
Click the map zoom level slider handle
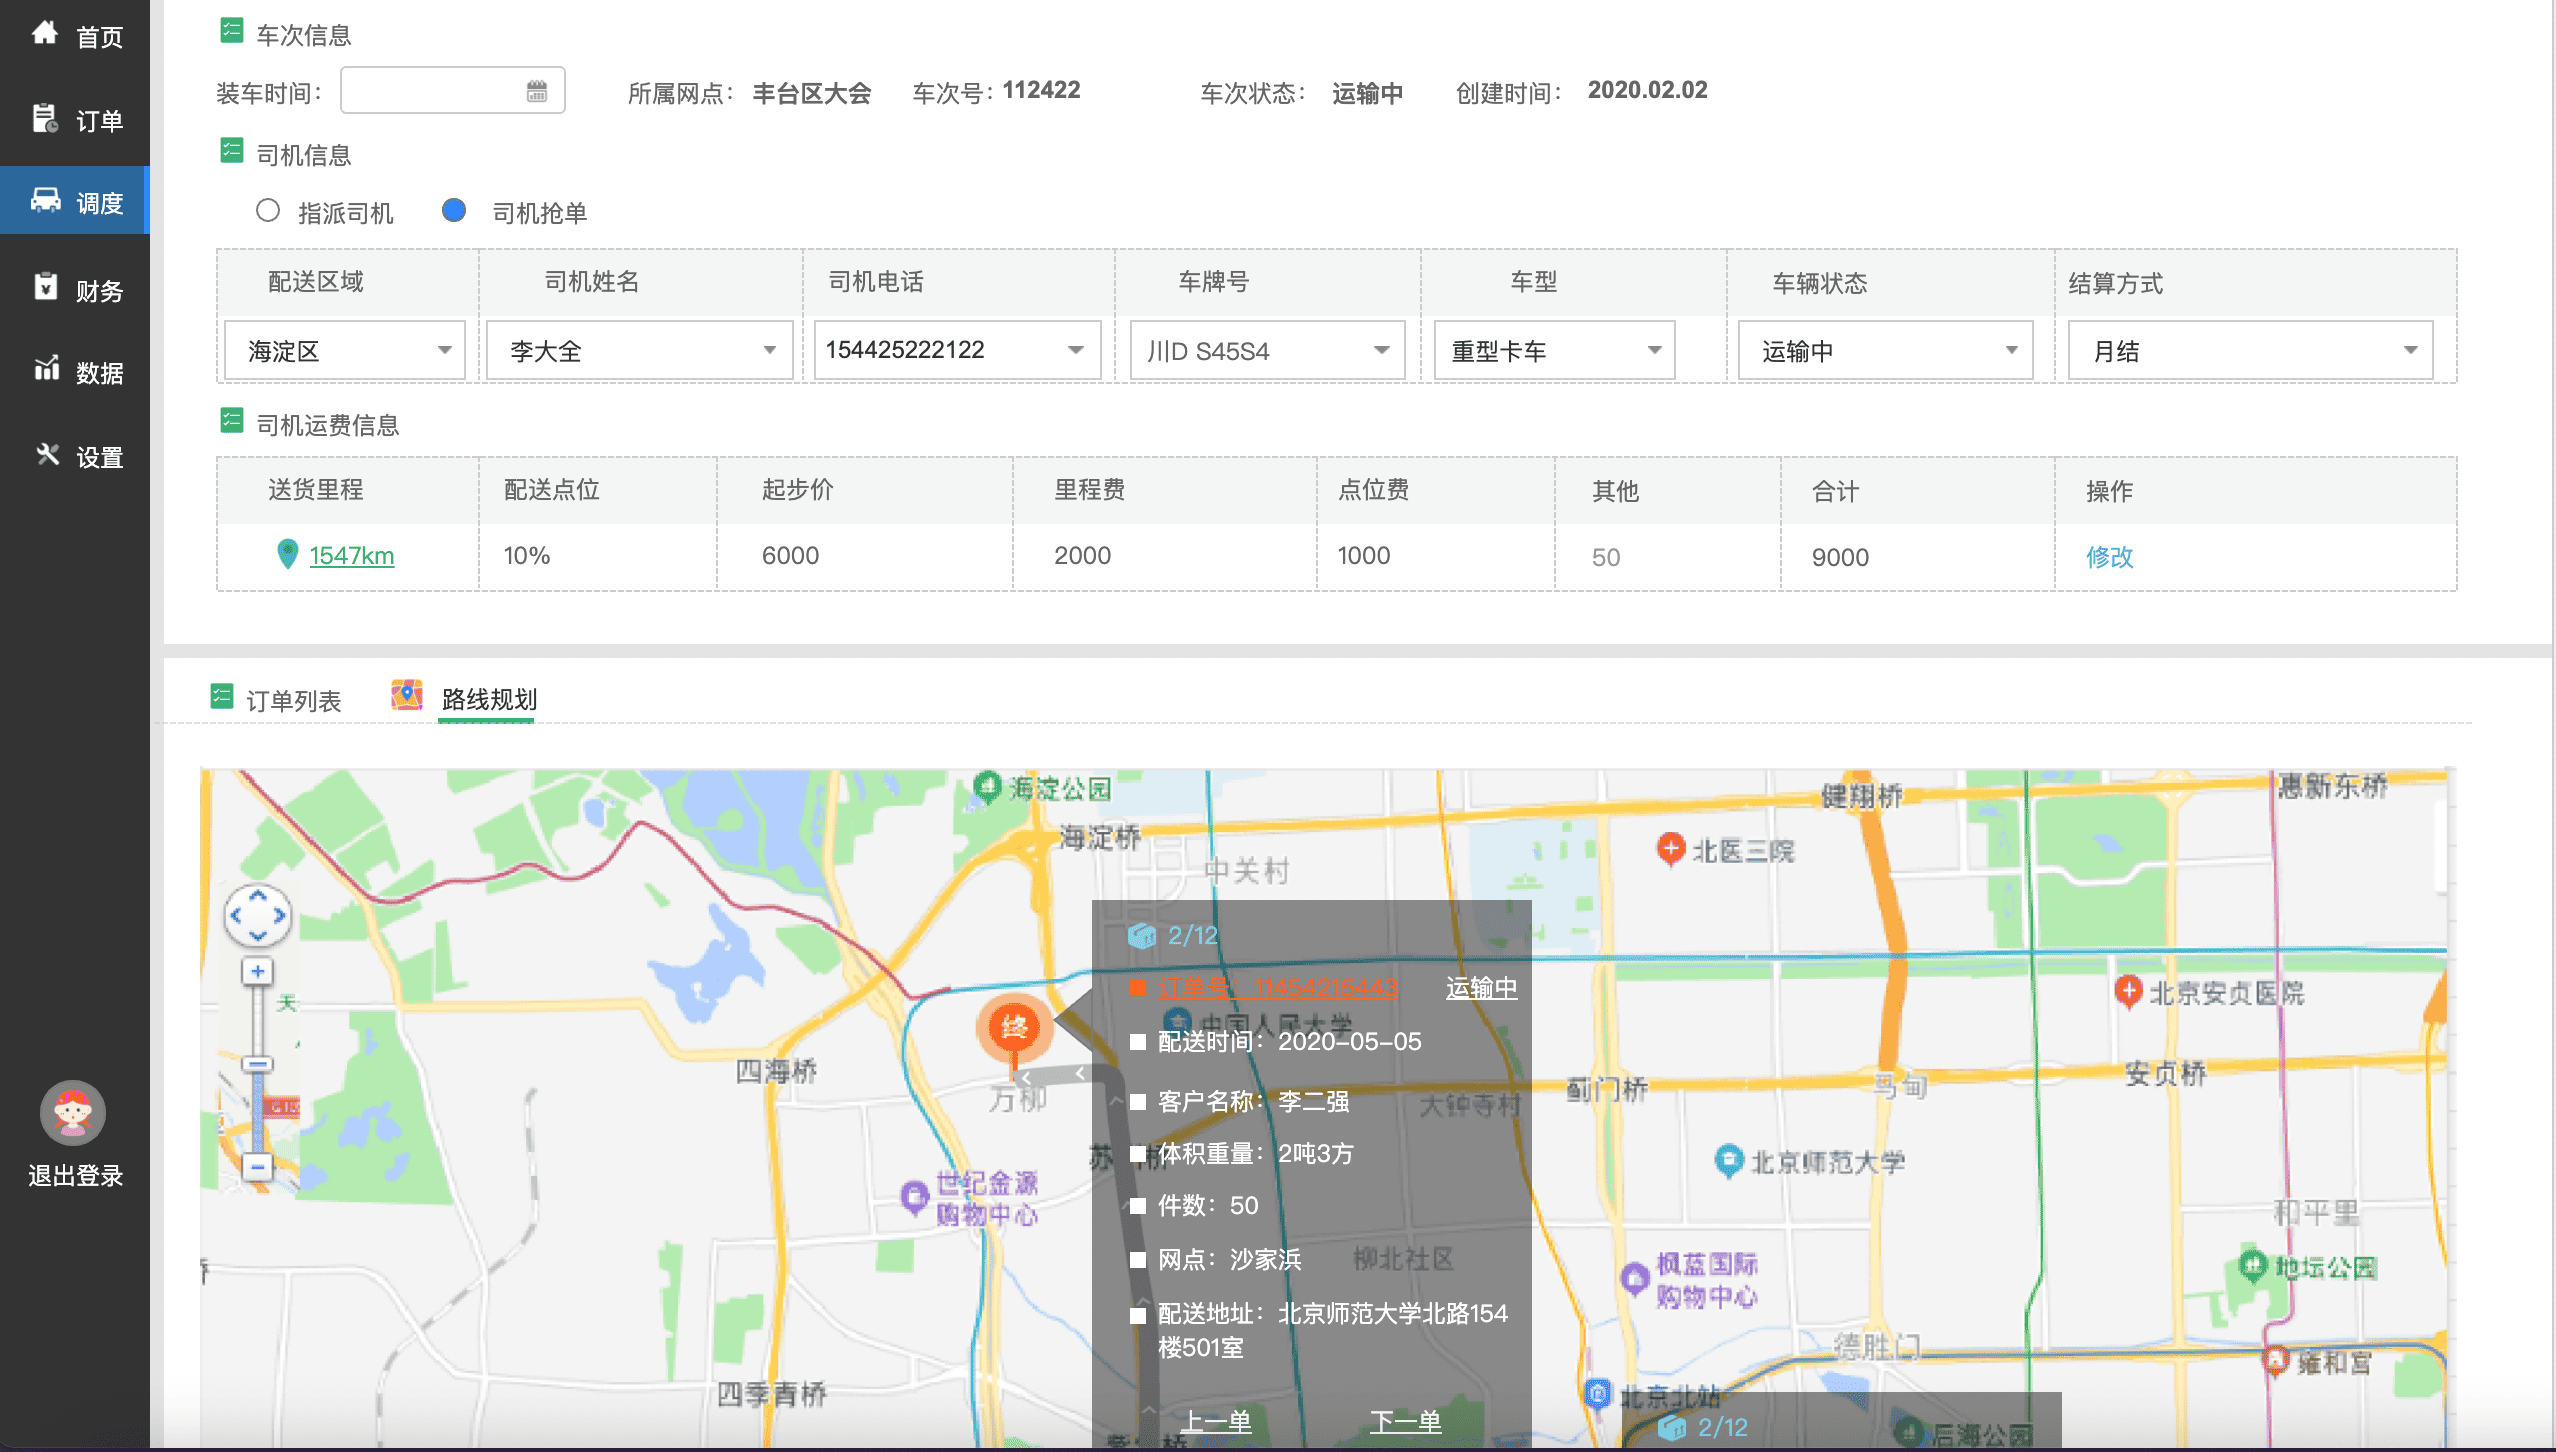258,1064
